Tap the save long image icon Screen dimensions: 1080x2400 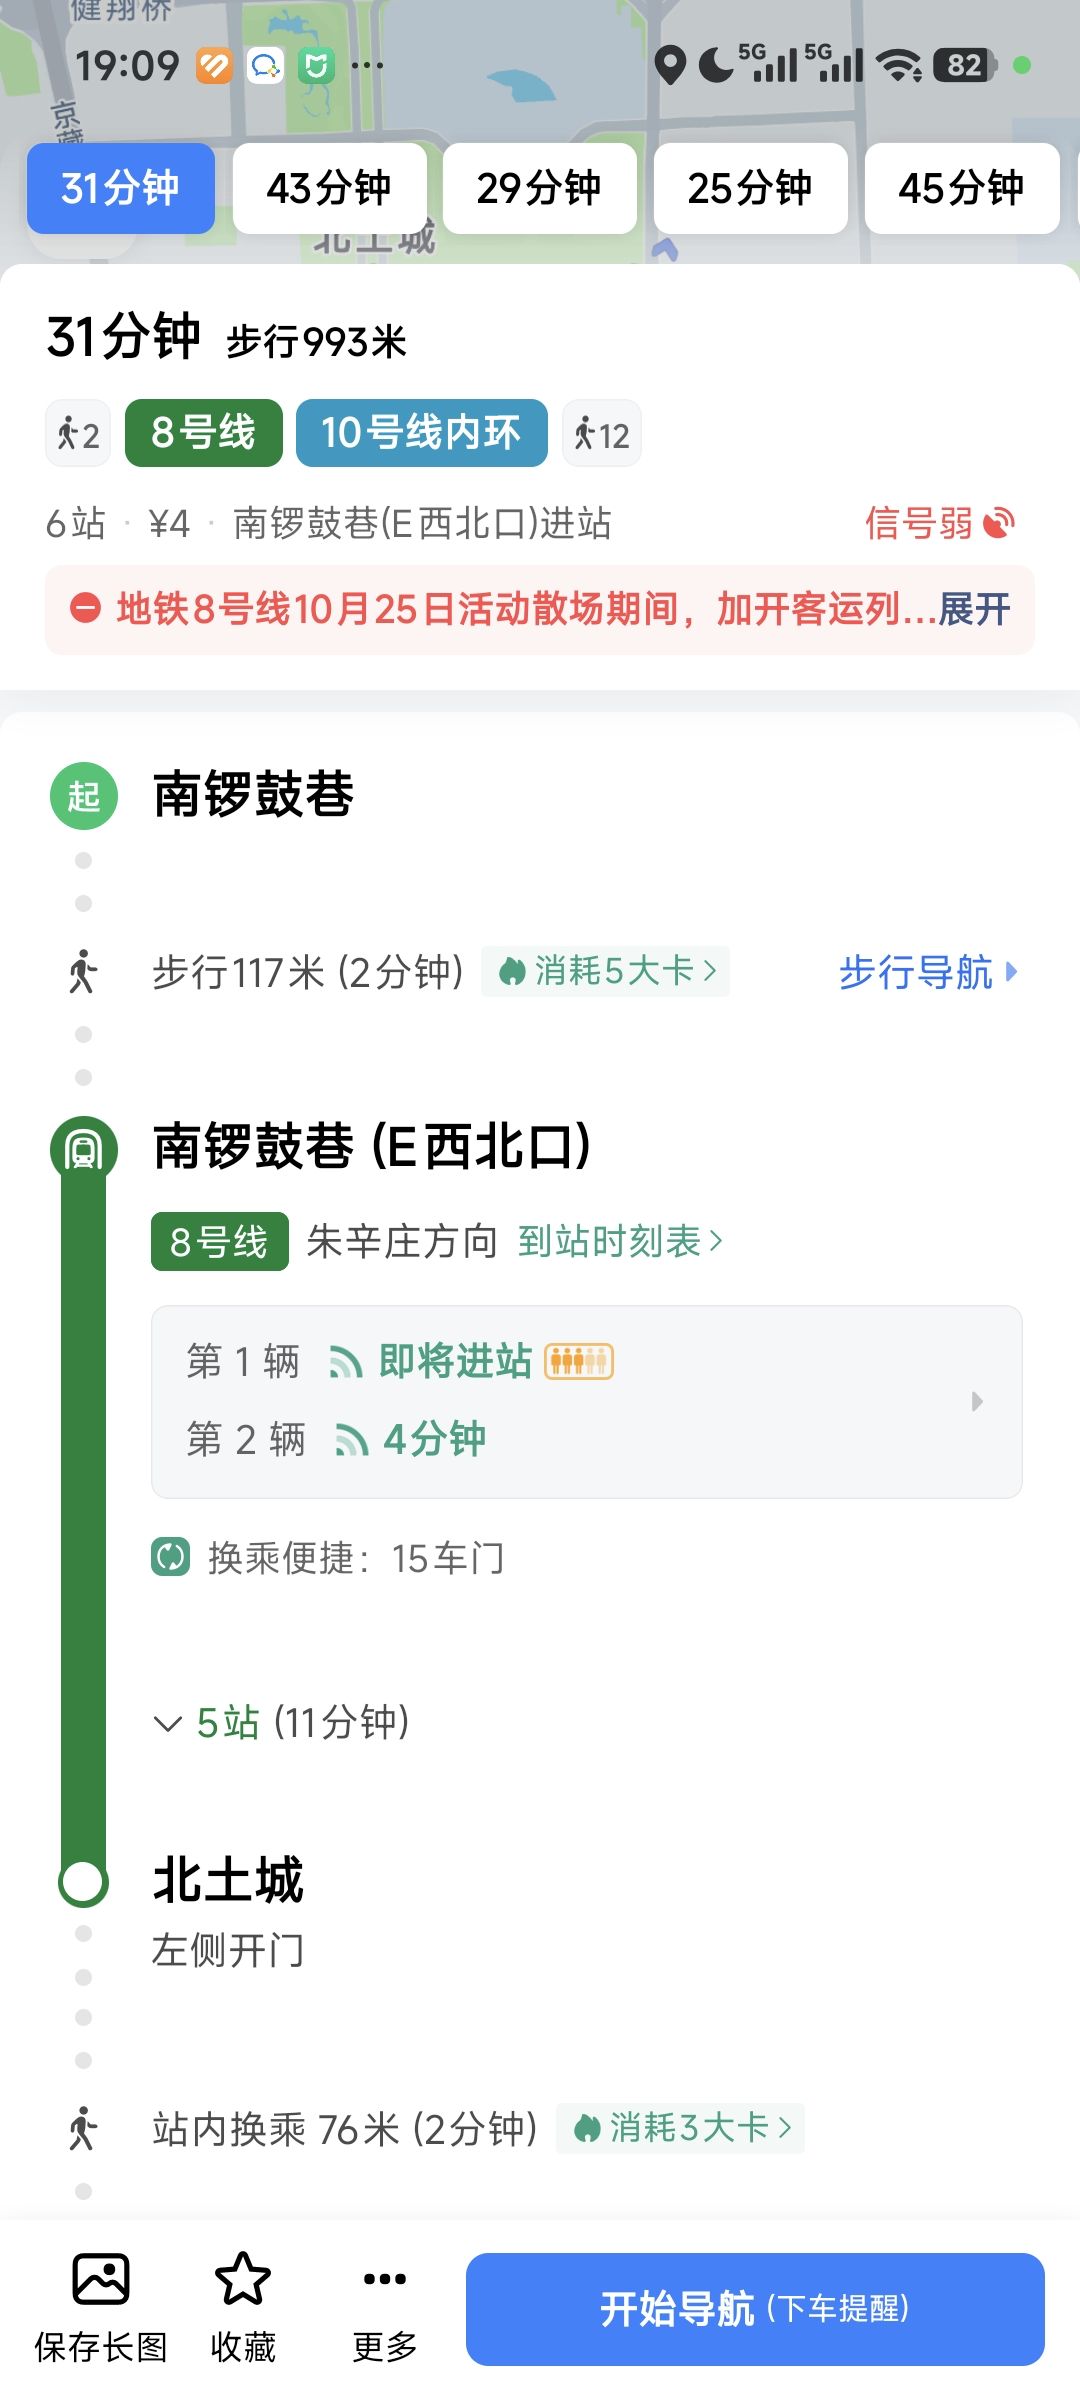[100, 2280]
